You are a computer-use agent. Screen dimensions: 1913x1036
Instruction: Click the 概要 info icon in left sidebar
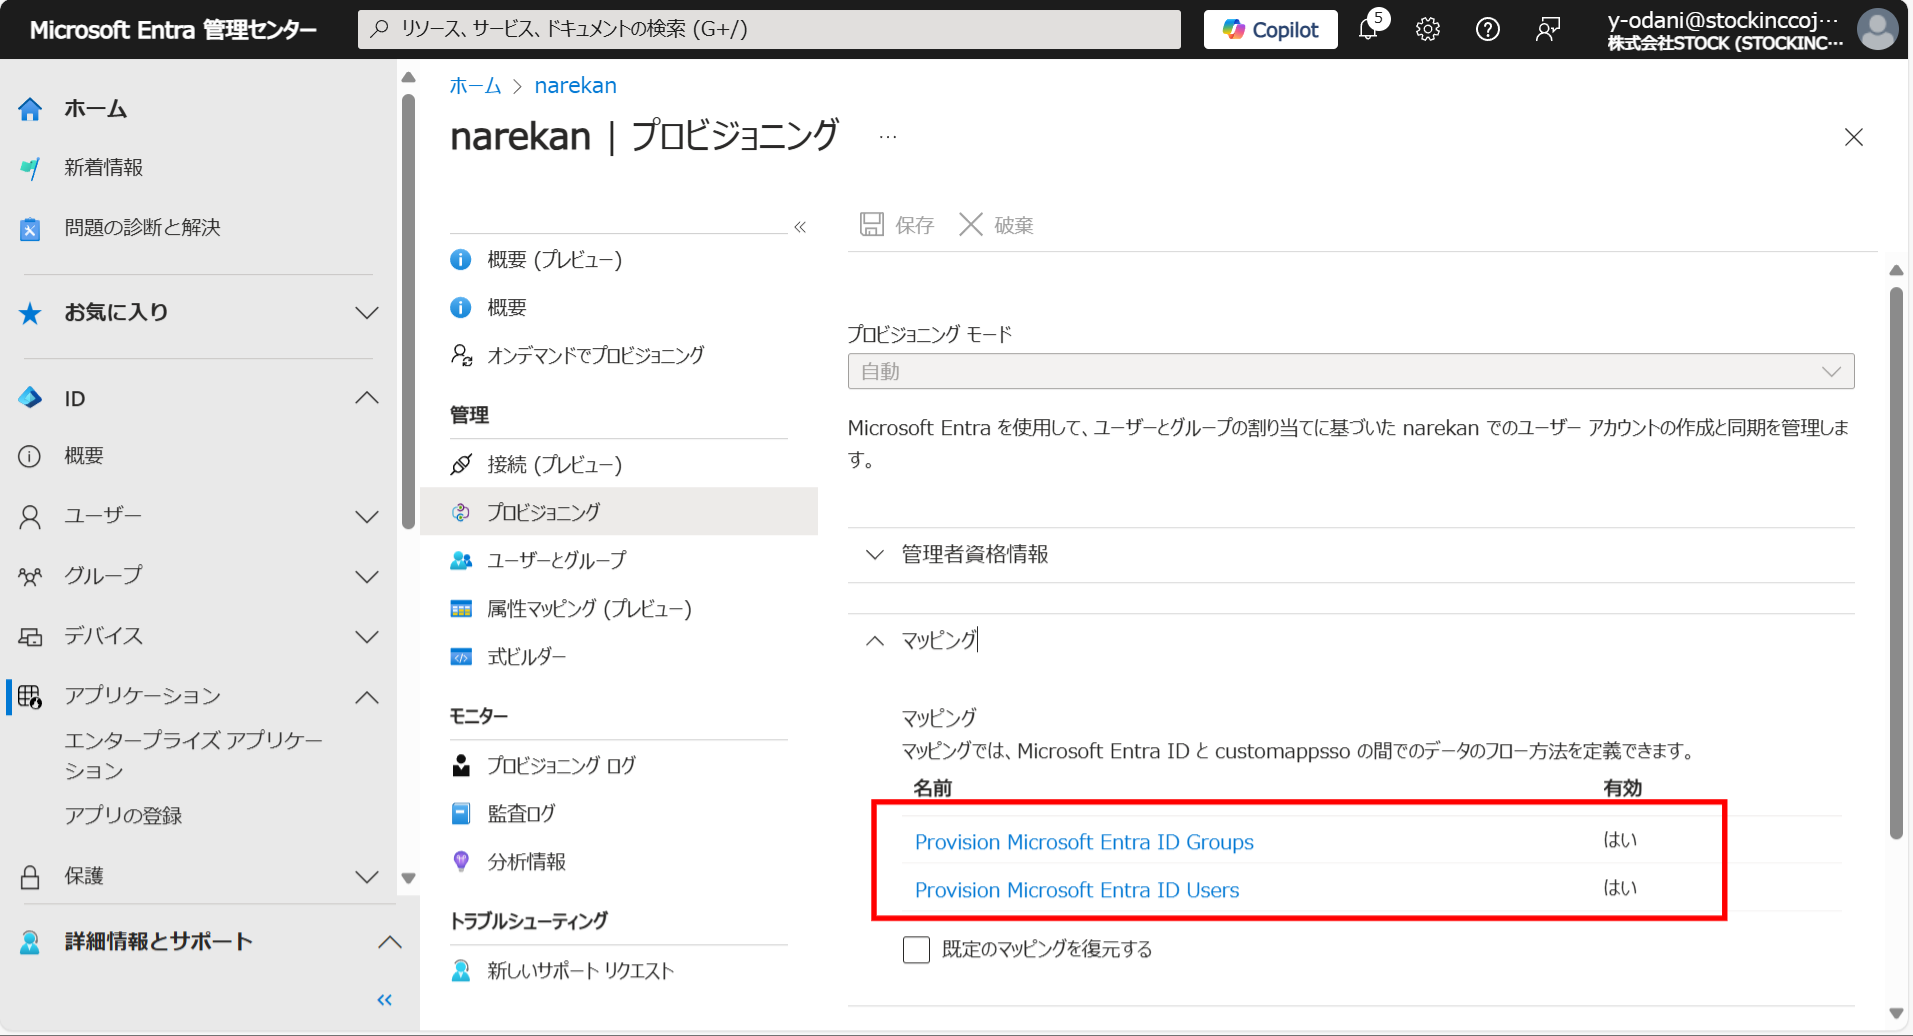click(30, 456)
